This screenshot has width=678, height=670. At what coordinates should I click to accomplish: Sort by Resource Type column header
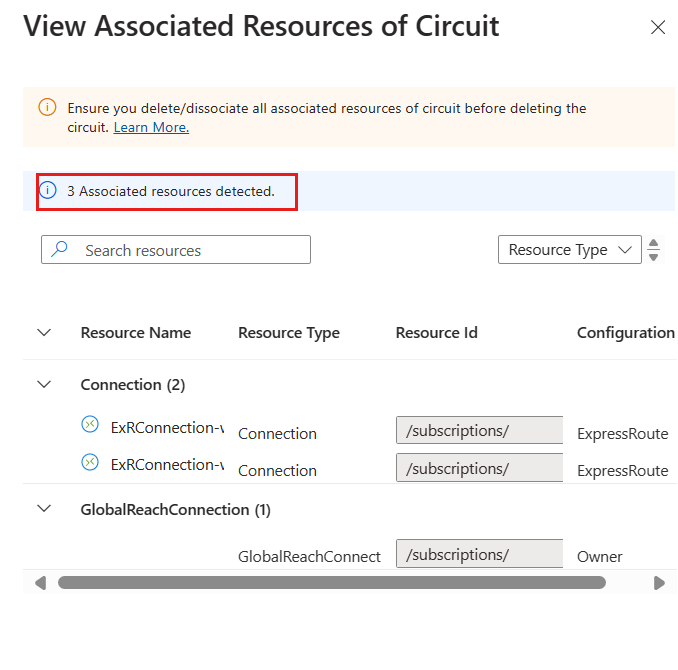click(289, 333)
